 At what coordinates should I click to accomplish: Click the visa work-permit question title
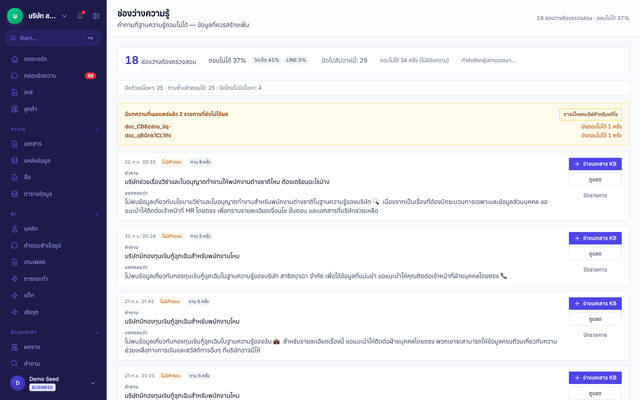coord(227,182)
